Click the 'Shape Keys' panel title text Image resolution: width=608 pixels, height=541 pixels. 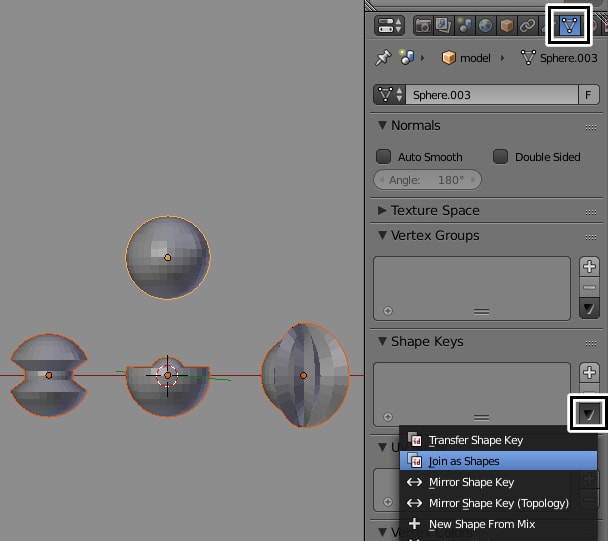[x=427, y=341]
